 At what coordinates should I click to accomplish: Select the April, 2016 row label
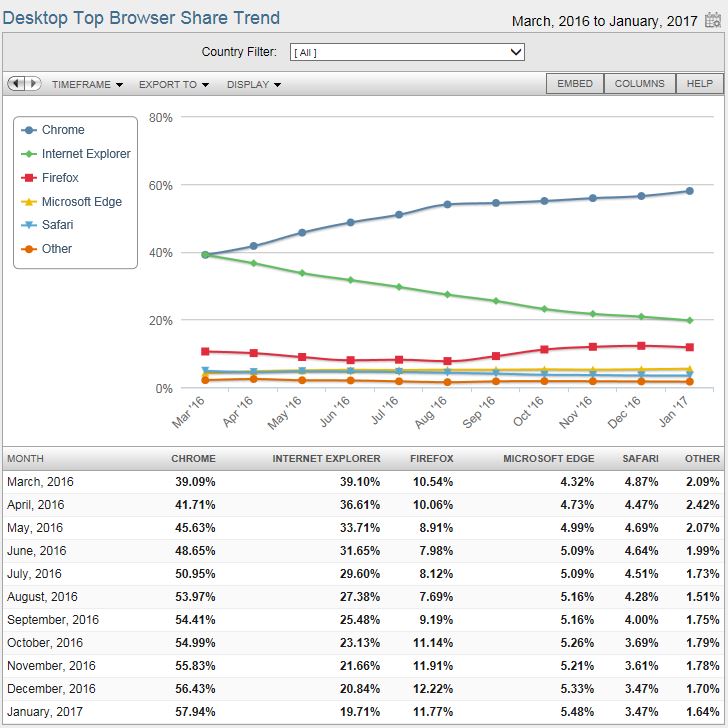[36, 505]
